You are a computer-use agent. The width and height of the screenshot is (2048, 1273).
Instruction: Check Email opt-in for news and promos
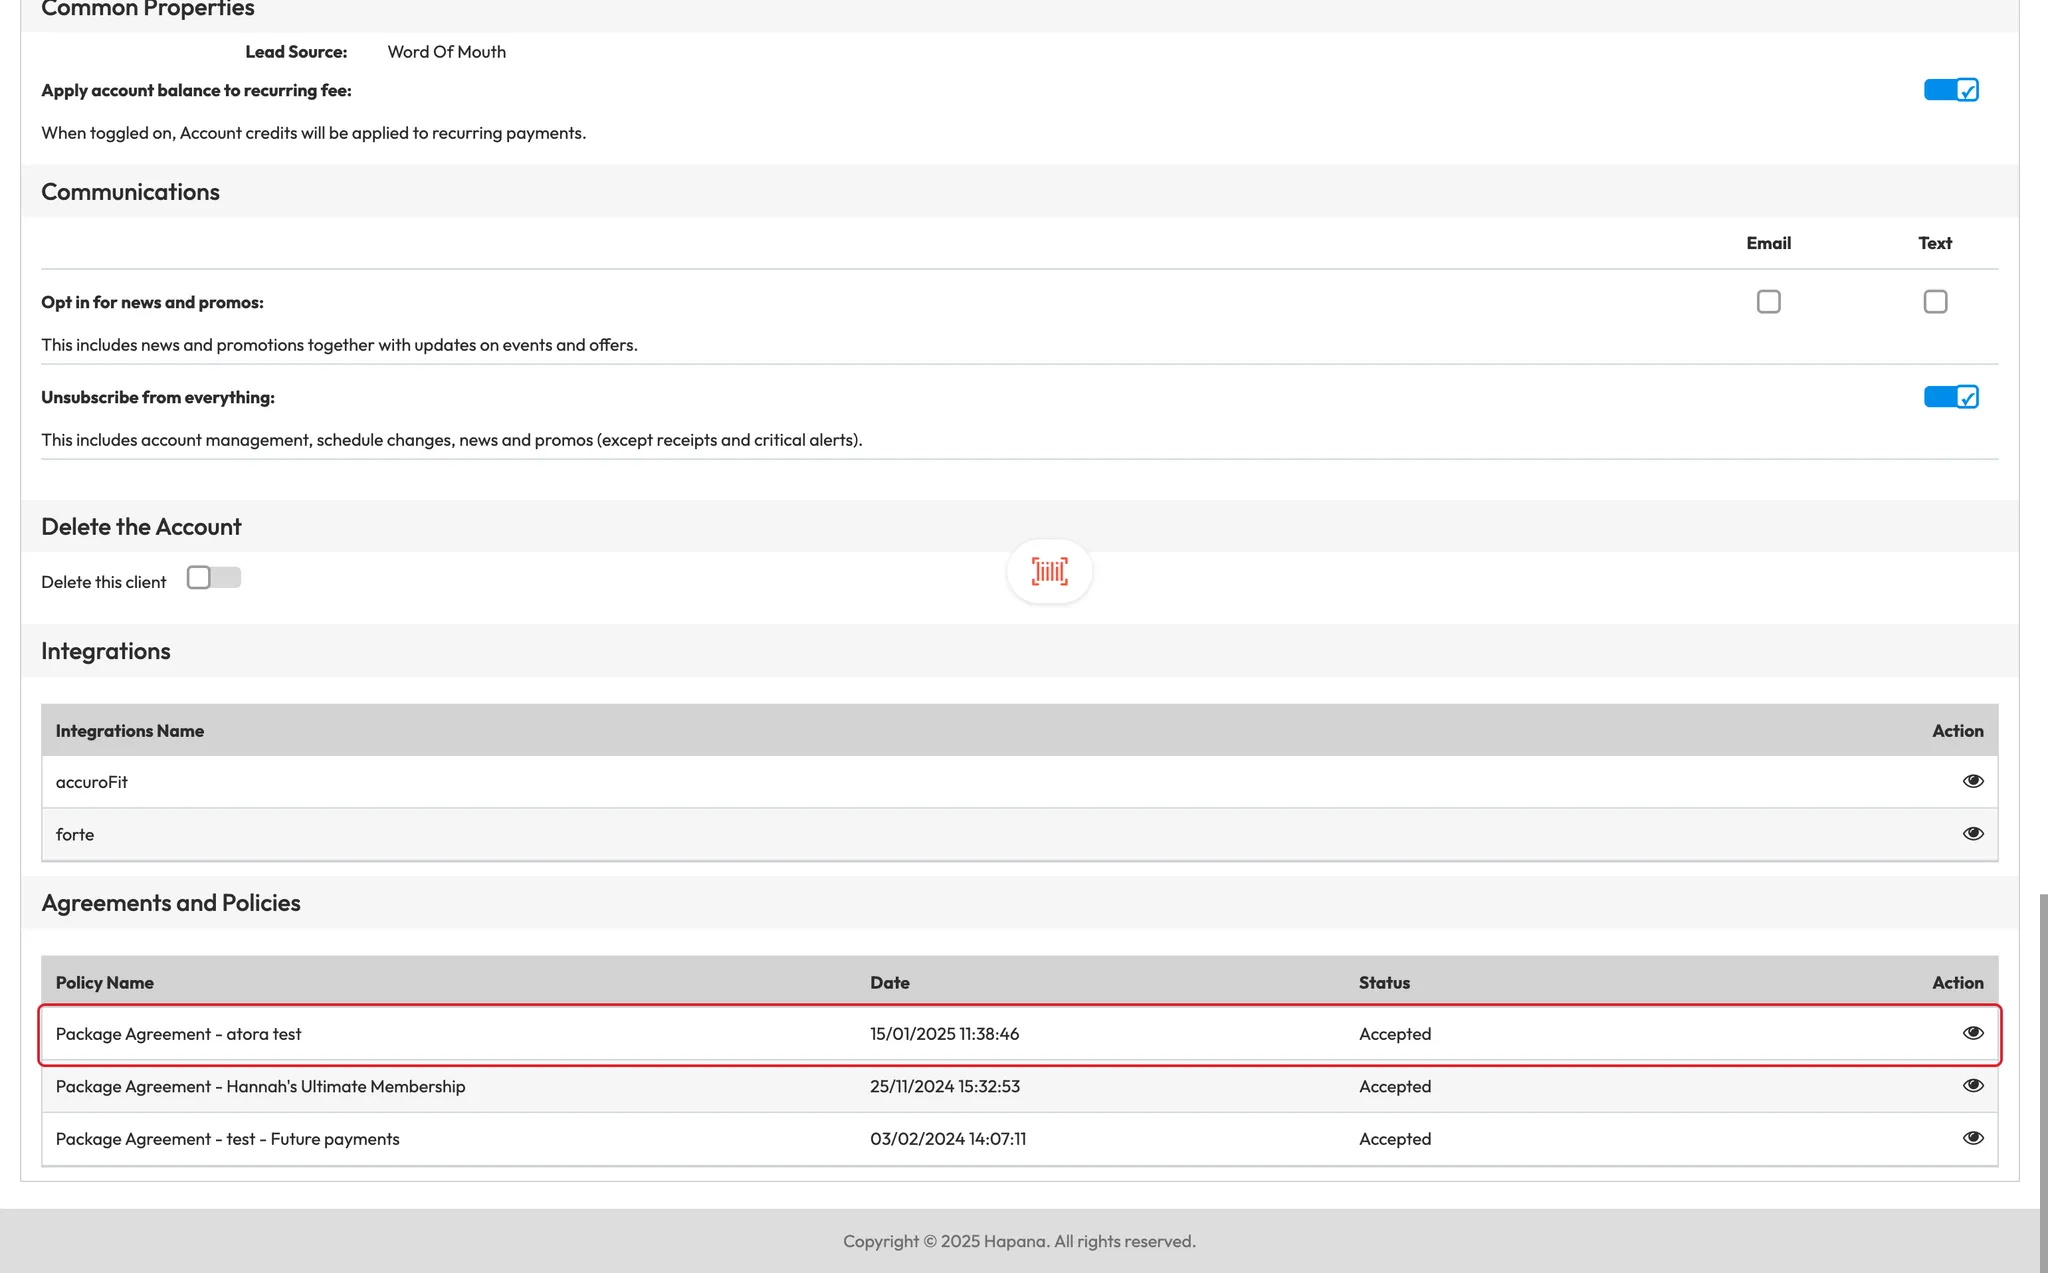[1768, 302]
